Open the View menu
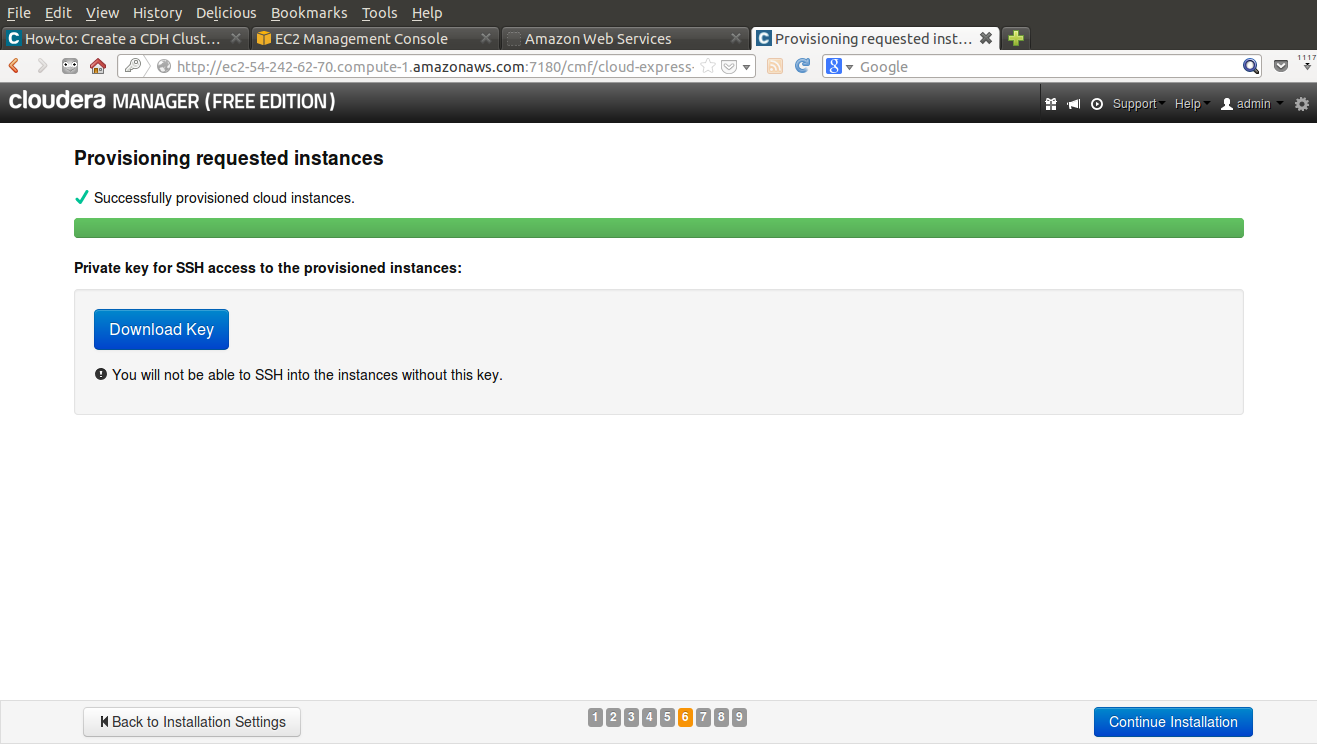The height and width of the screenshot is (744, 1317). tap(102, 13)
